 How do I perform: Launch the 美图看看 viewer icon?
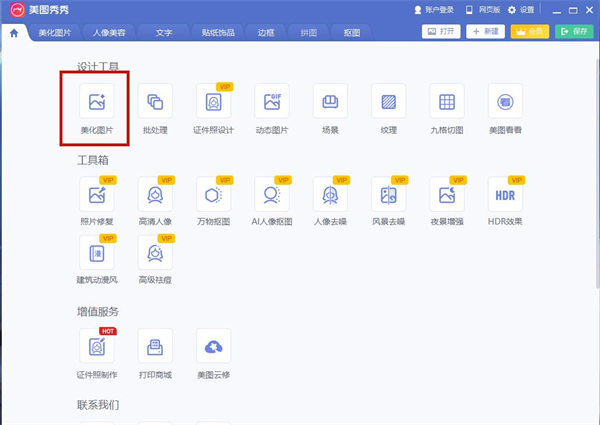click(x=505, y=101)
